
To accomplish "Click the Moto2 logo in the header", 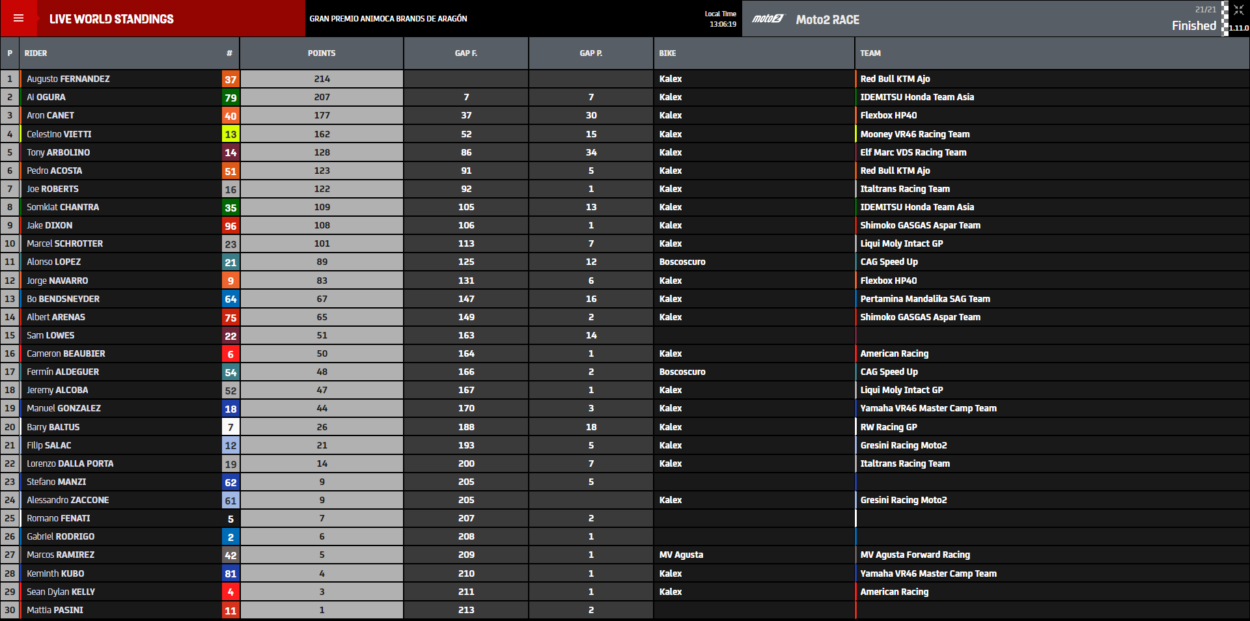I will pos(767,19).
